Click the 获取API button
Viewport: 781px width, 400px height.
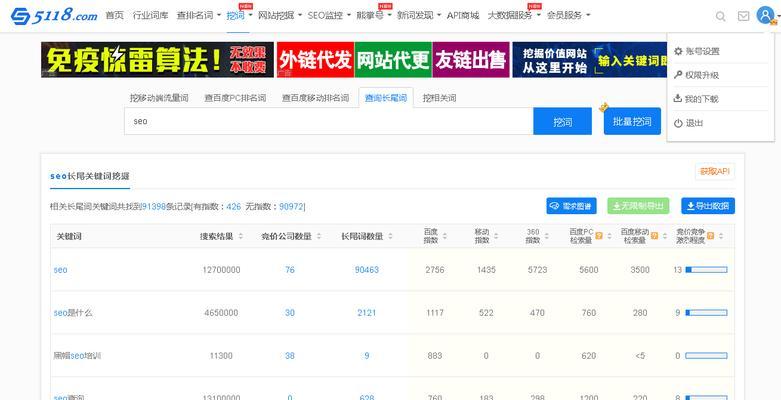(x=715, y=171)
